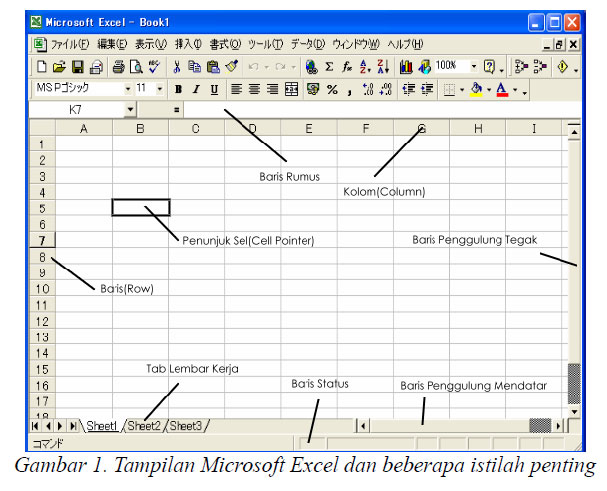Go to last sheet tab navigation arrow

[73, 426]
